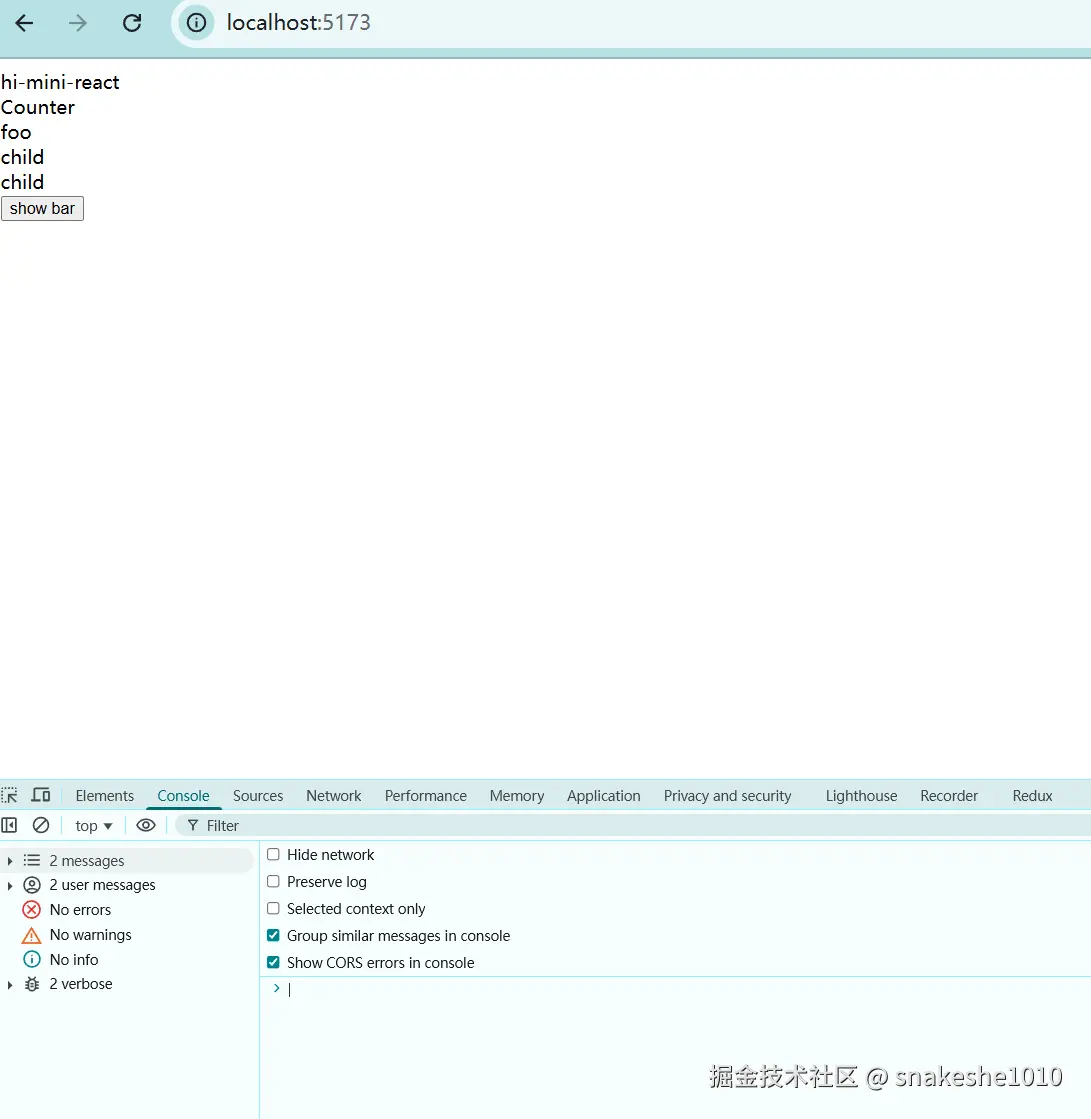Check the Preserve log option
Image resolution: width=1091 pixels, height=1119 pixels.
point(273,881)
